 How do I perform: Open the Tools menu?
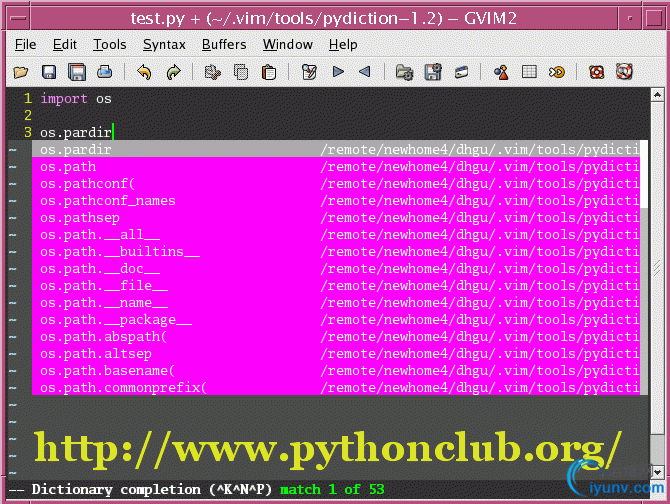(x=110, y=44)
